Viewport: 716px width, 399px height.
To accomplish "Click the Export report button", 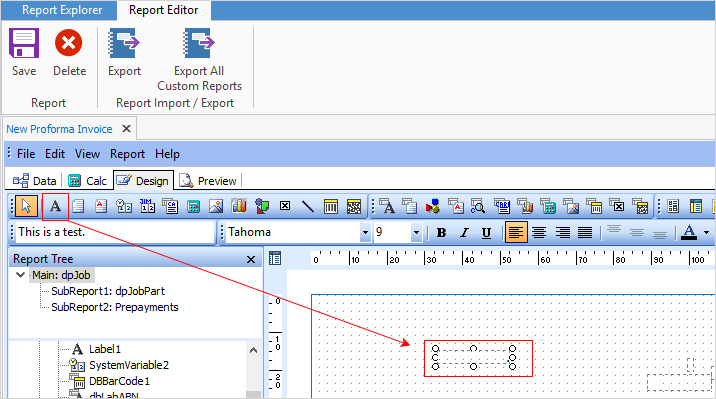I will [124, 52].
